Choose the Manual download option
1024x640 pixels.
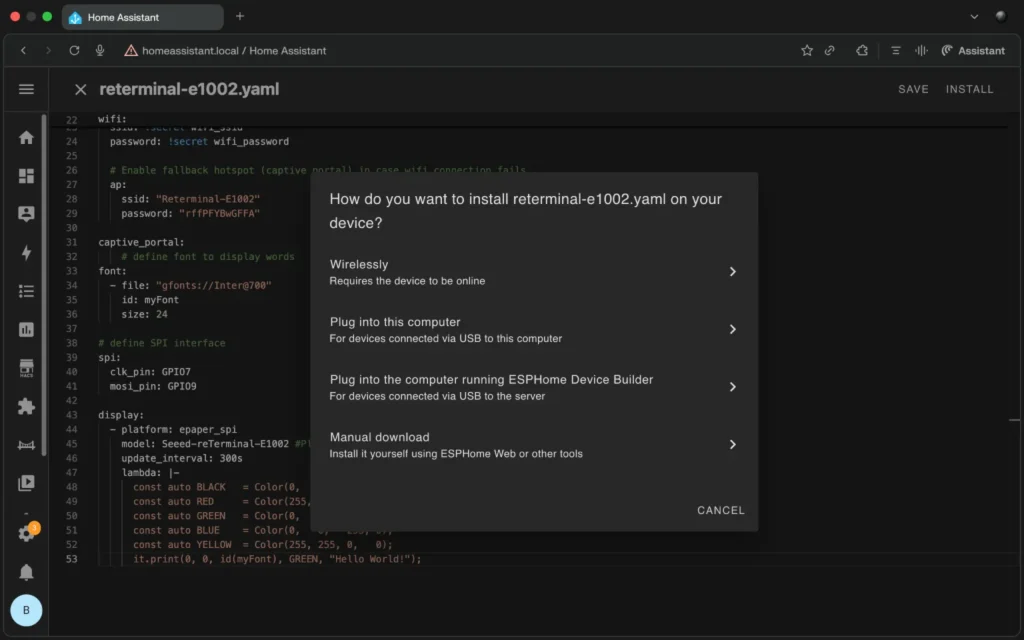(x=534, y=444)
